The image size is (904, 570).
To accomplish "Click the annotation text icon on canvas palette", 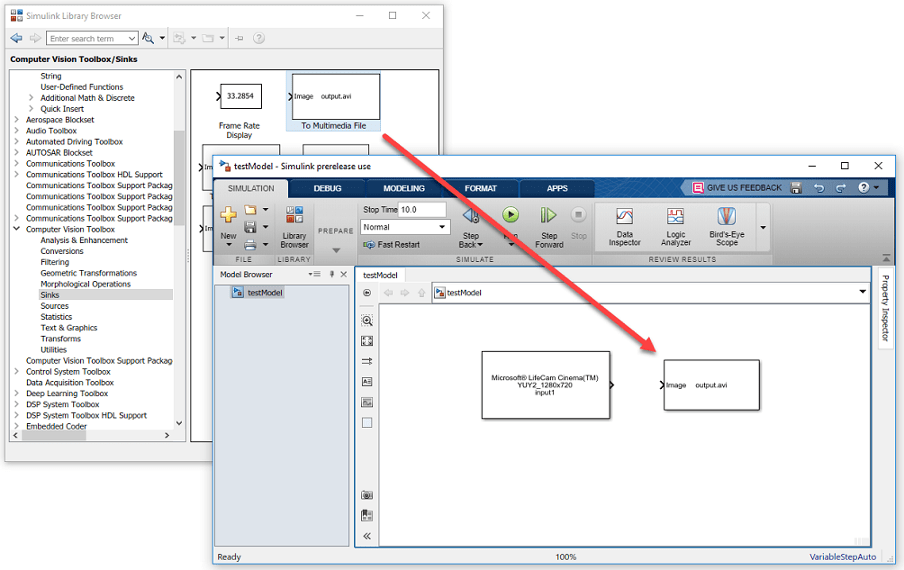I will (x=367, y=382).
